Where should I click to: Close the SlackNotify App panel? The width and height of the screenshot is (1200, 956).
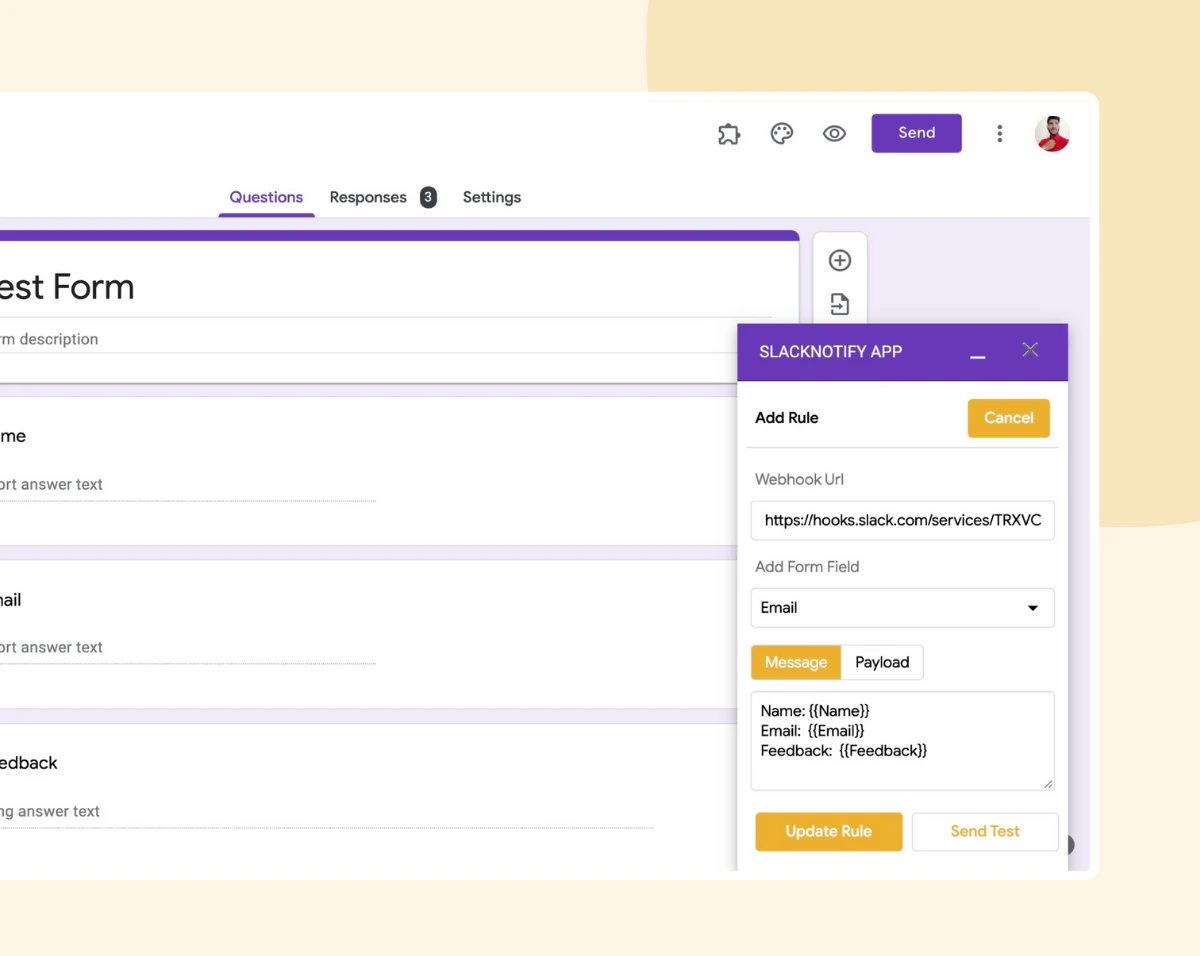(1030, 350)
